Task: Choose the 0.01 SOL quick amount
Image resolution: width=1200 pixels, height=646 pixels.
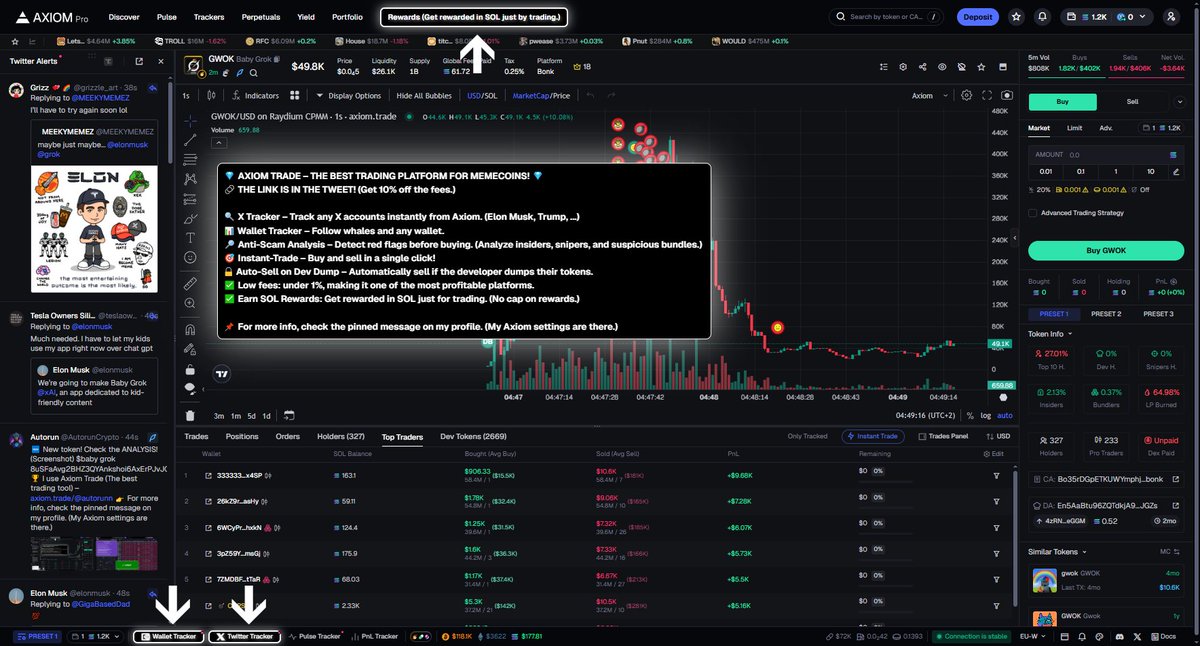Action: pyautogui.click(x=1047, y=171)
